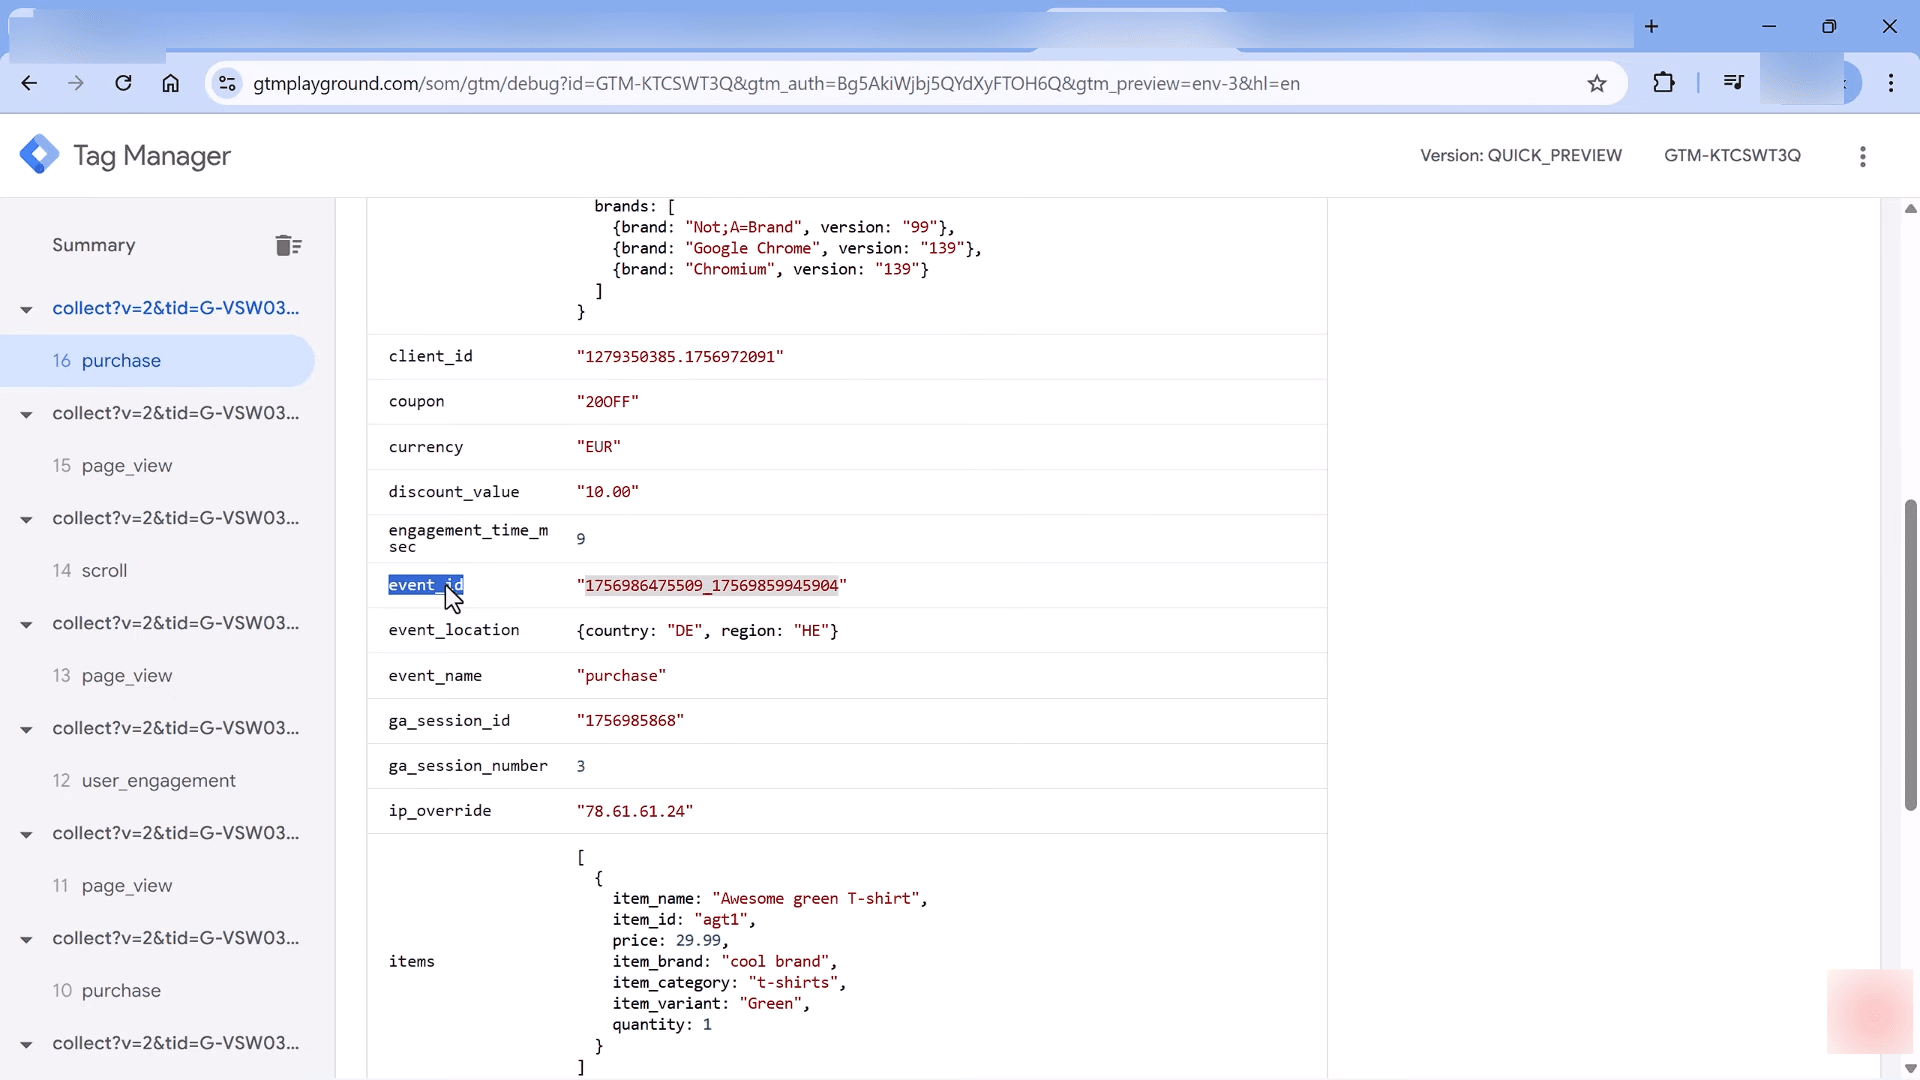Image resolution: width=1920 pixels, height=1080 pixels.
Task: Click the page vertical scrollbar thumb
Action: 1910,655
